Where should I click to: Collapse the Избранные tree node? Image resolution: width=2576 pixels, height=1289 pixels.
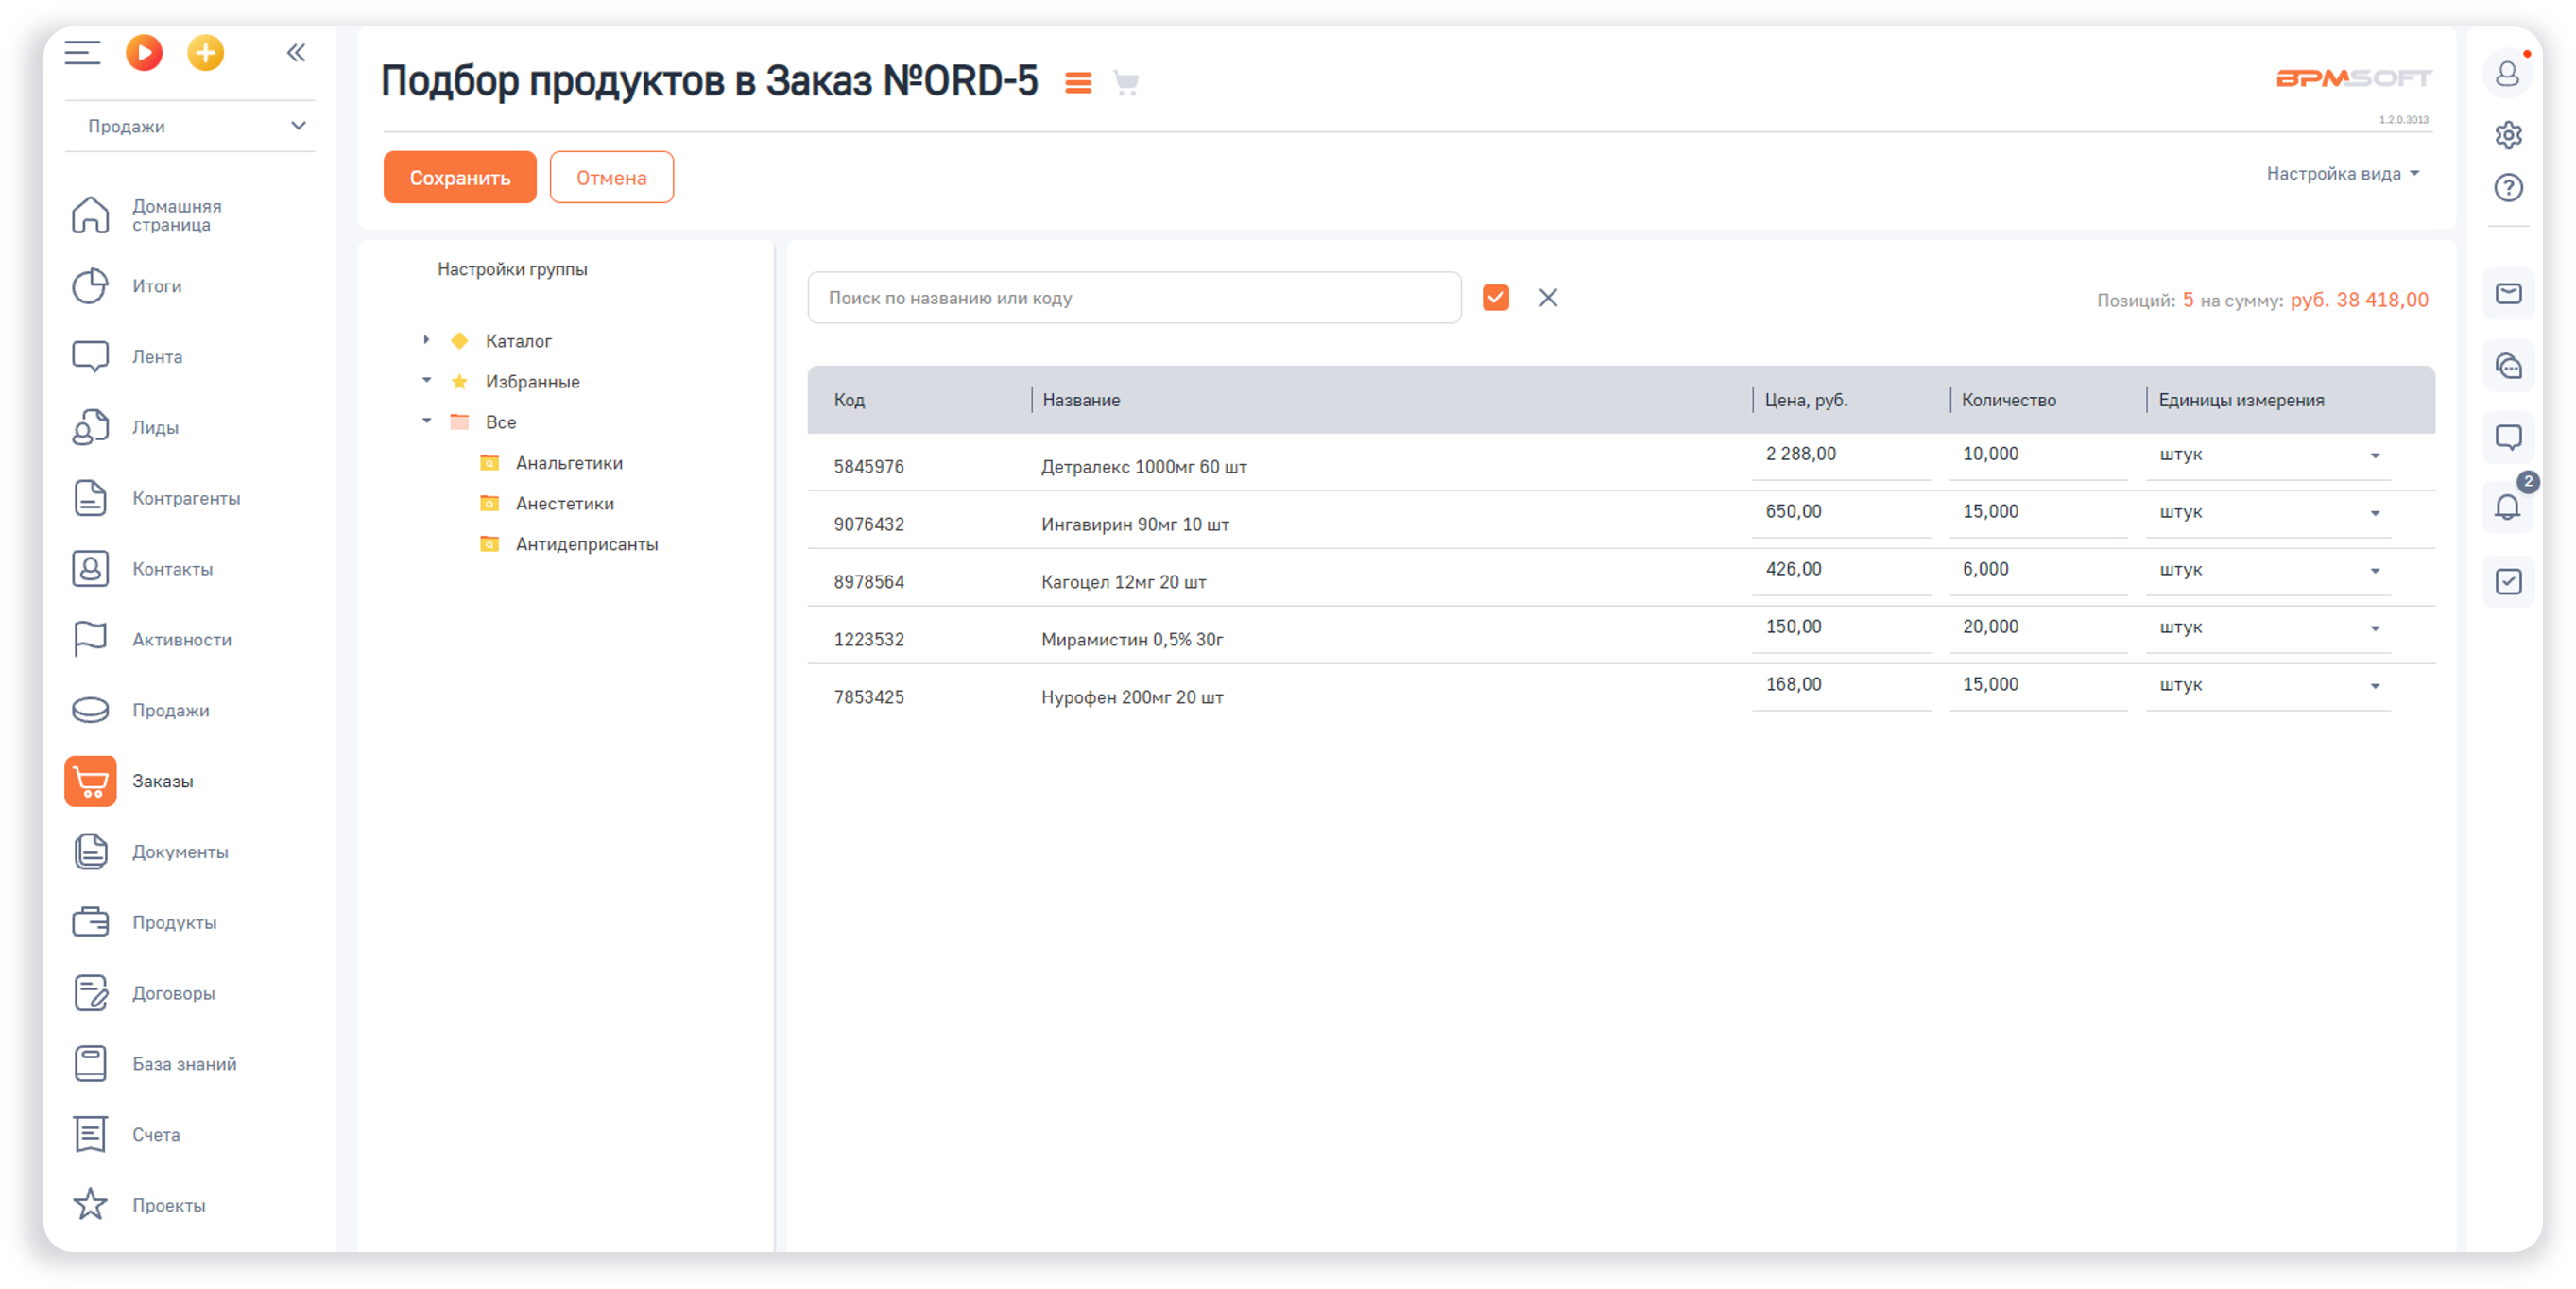[x=426, y=381]
